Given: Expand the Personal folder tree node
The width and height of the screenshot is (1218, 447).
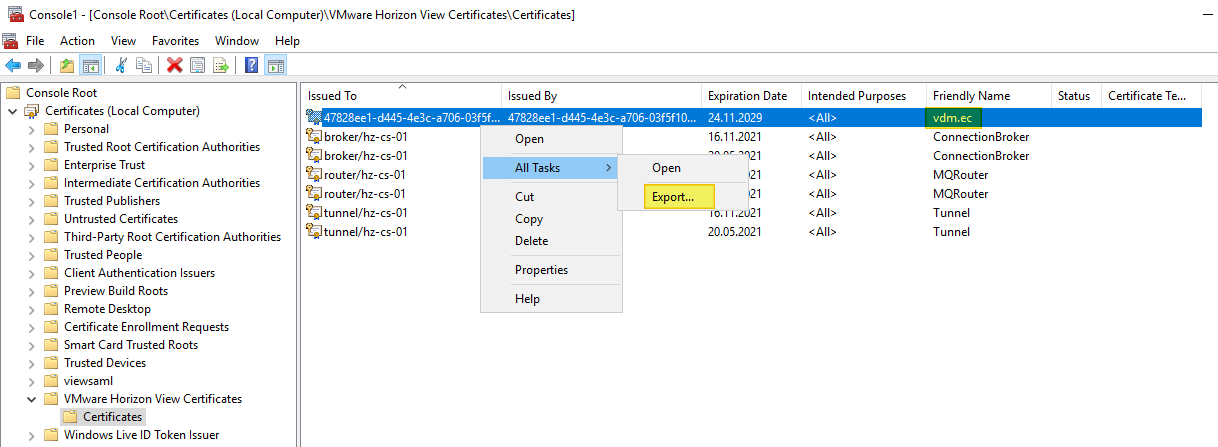Looking at the screenshot, I should click(31, 129).
